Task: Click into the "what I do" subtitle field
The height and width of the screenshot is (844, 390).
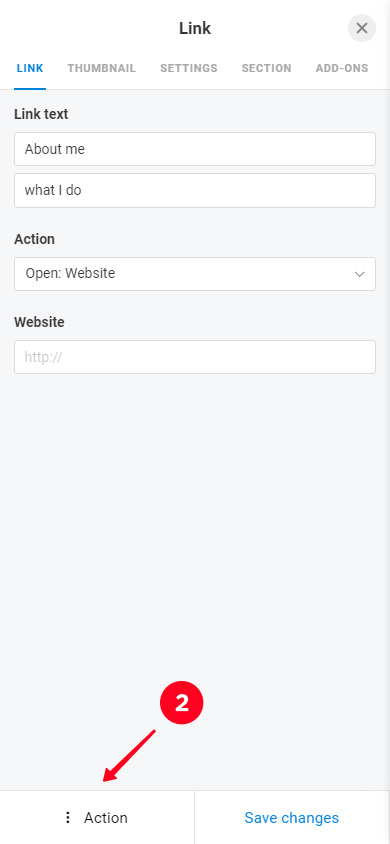Action: [x=195, y=190]
